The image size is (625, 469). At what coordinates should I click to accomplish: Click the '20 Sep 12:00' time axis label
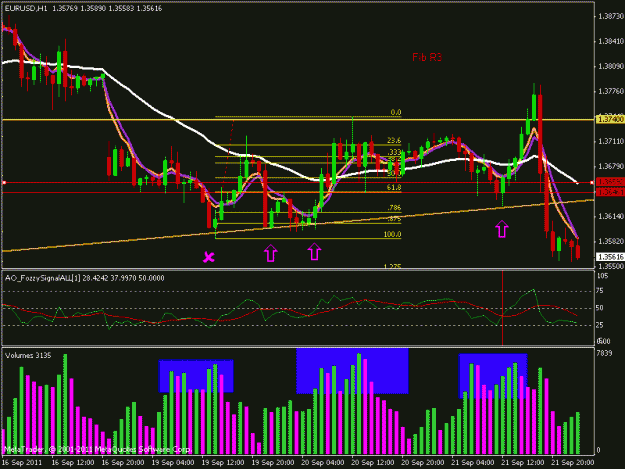(373, 463)
